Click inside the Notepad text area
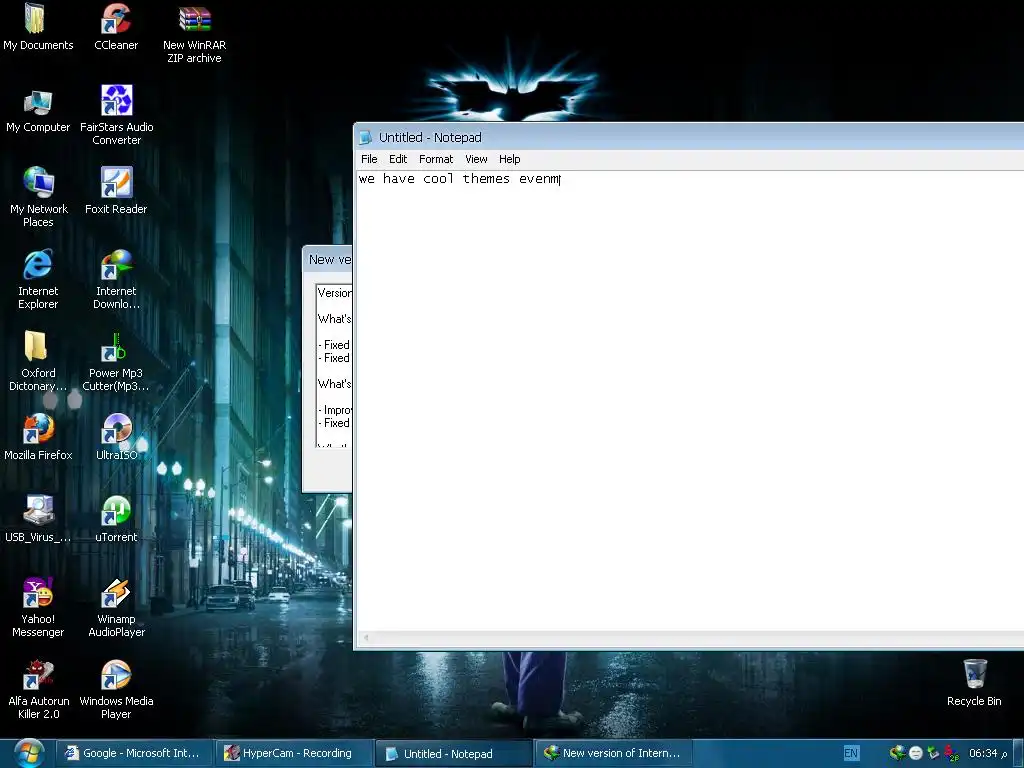This screenshot has width=1024, height=768. pyautogui.click(x=690, y=401)
